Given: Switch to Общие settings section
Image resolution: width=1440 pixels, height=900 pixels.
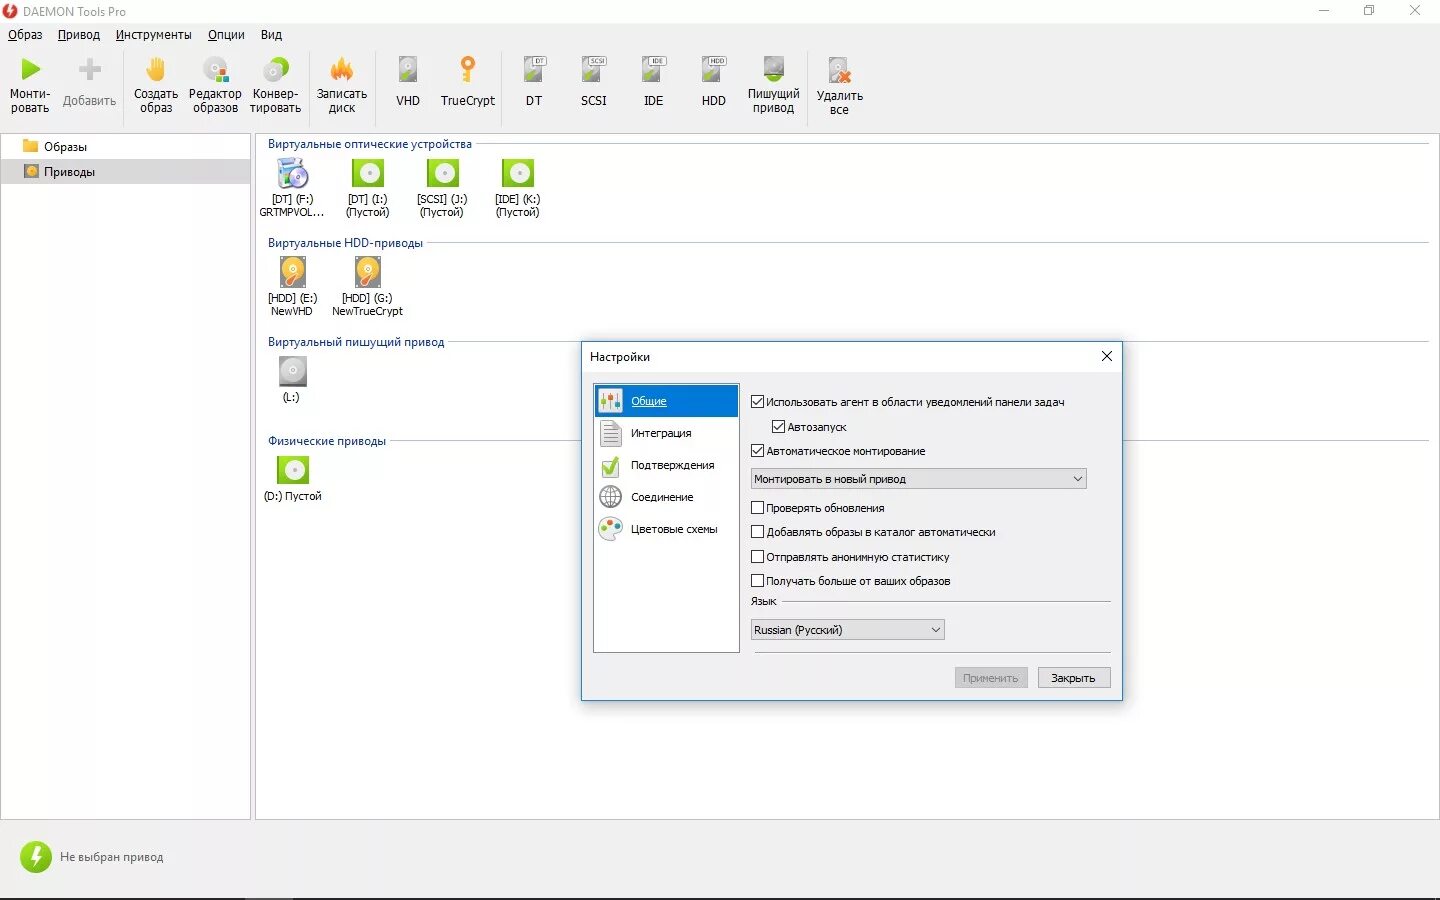Looking at the screenshot, I should [x=666, y=401].
